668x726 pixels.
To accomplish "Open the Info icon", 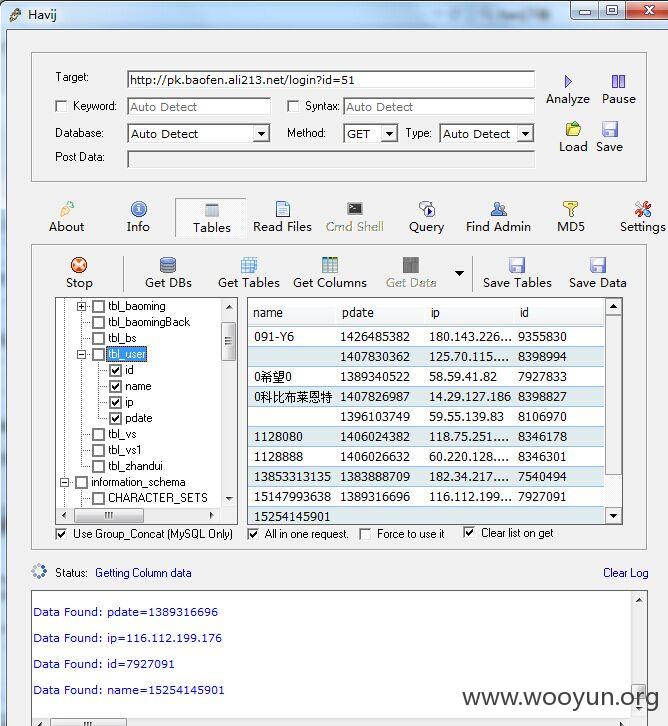I will click(x=138, y=209).
